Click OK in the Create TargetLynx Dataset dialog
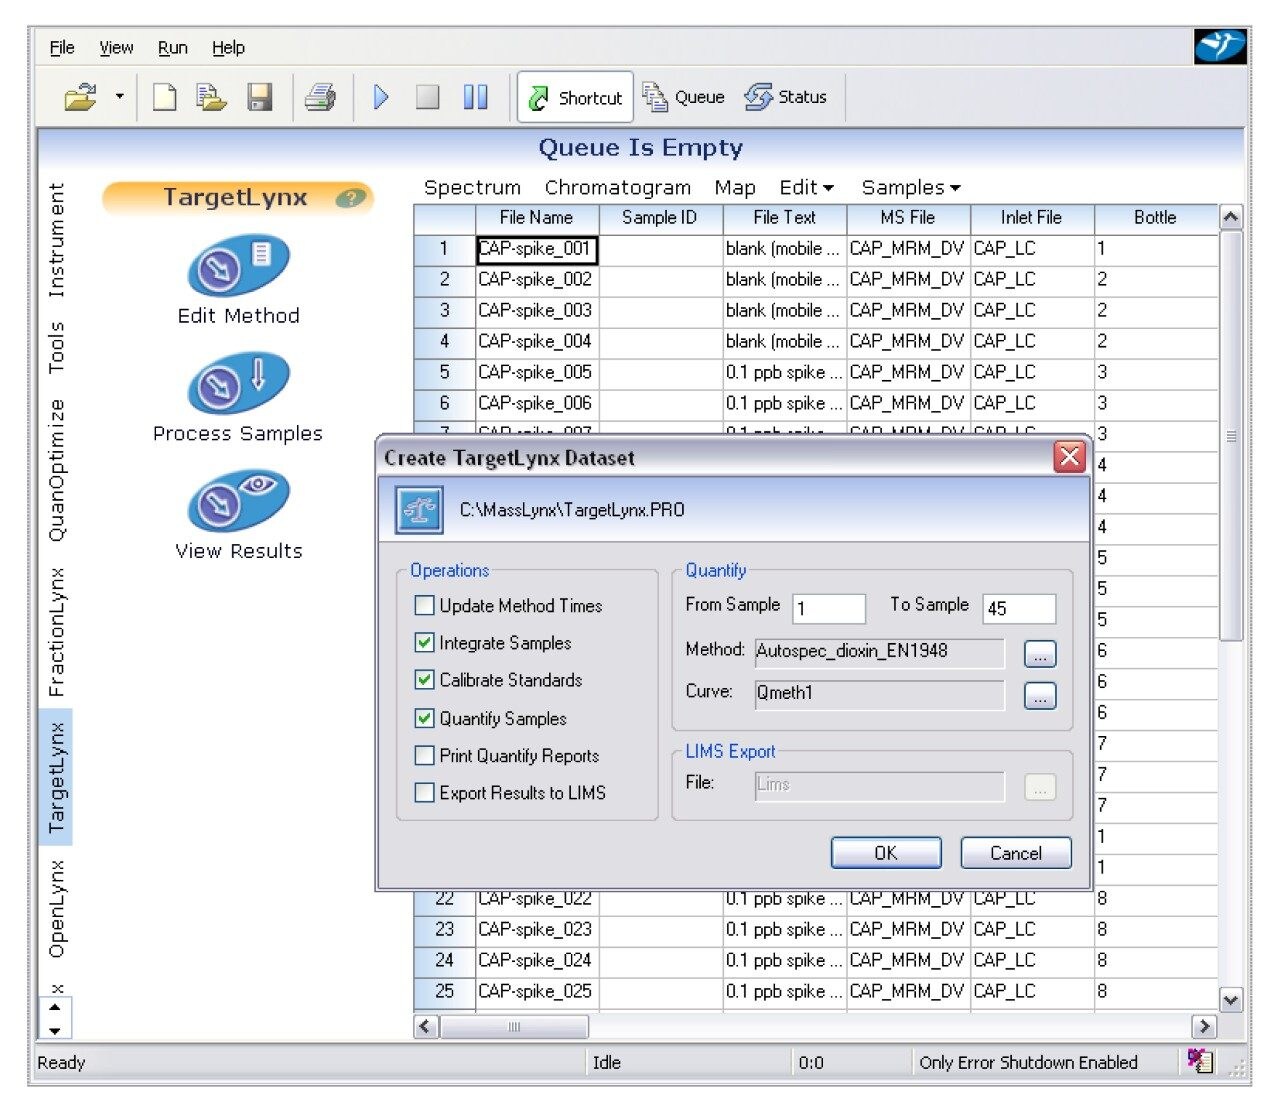Image resolution: width=1280 pixels, height=1111 pixels. (x=884, y=852)
